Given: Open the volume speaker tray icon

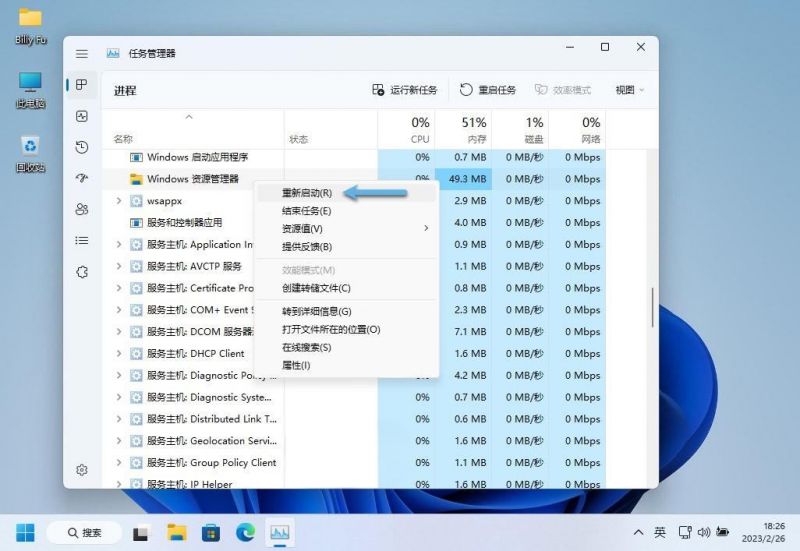Looking at the screenshot, I should point(704,533).
